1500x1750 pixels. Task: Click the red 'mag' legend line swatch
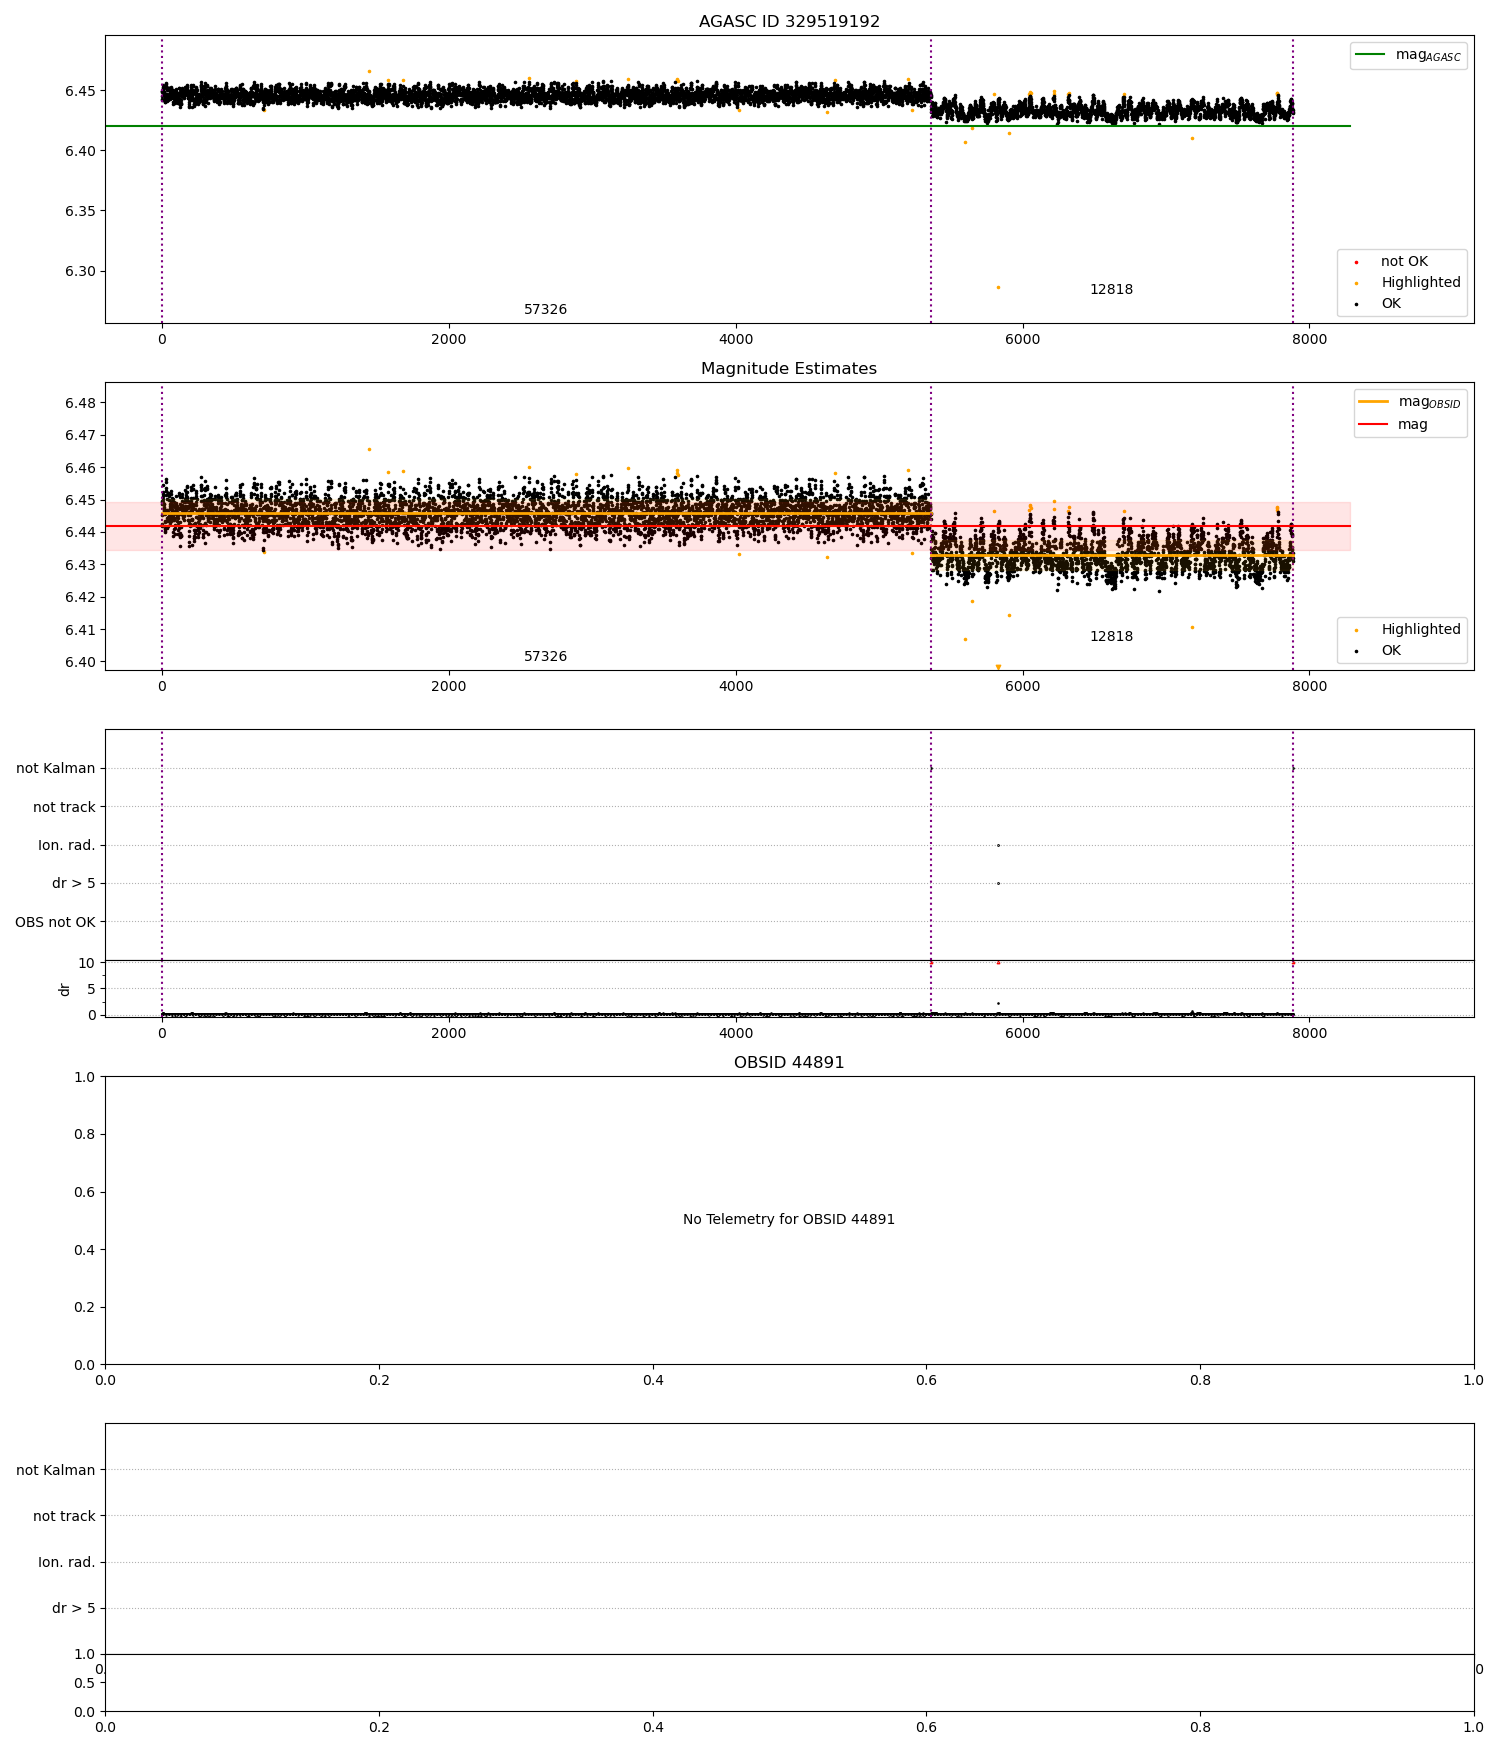(x=1374, y=424)
